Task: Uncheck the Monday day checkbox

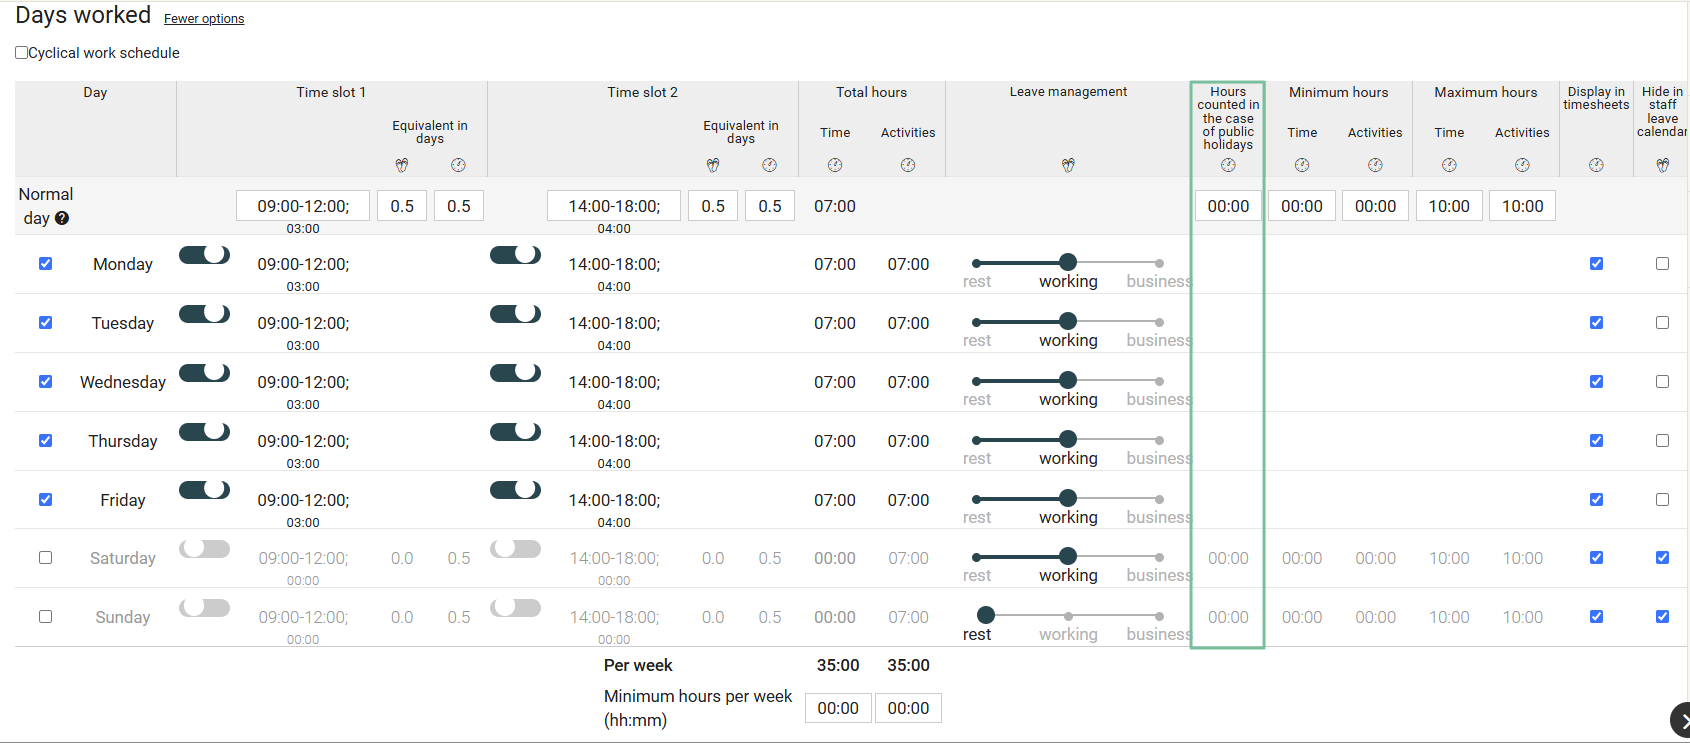Action: point(45,264)
